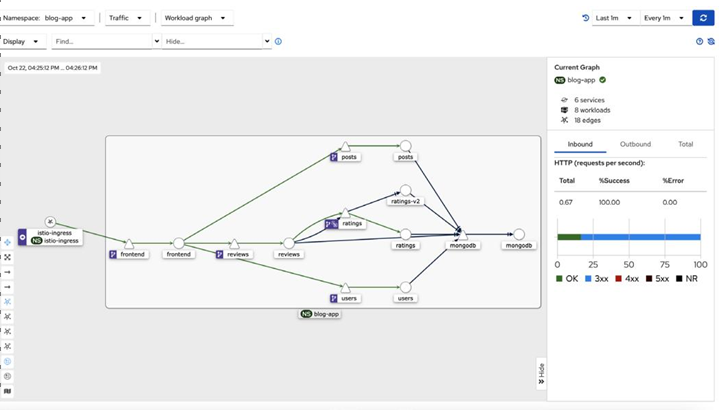Select the users service triangle node
Screen dimensions: 720x410
[345, 288]
